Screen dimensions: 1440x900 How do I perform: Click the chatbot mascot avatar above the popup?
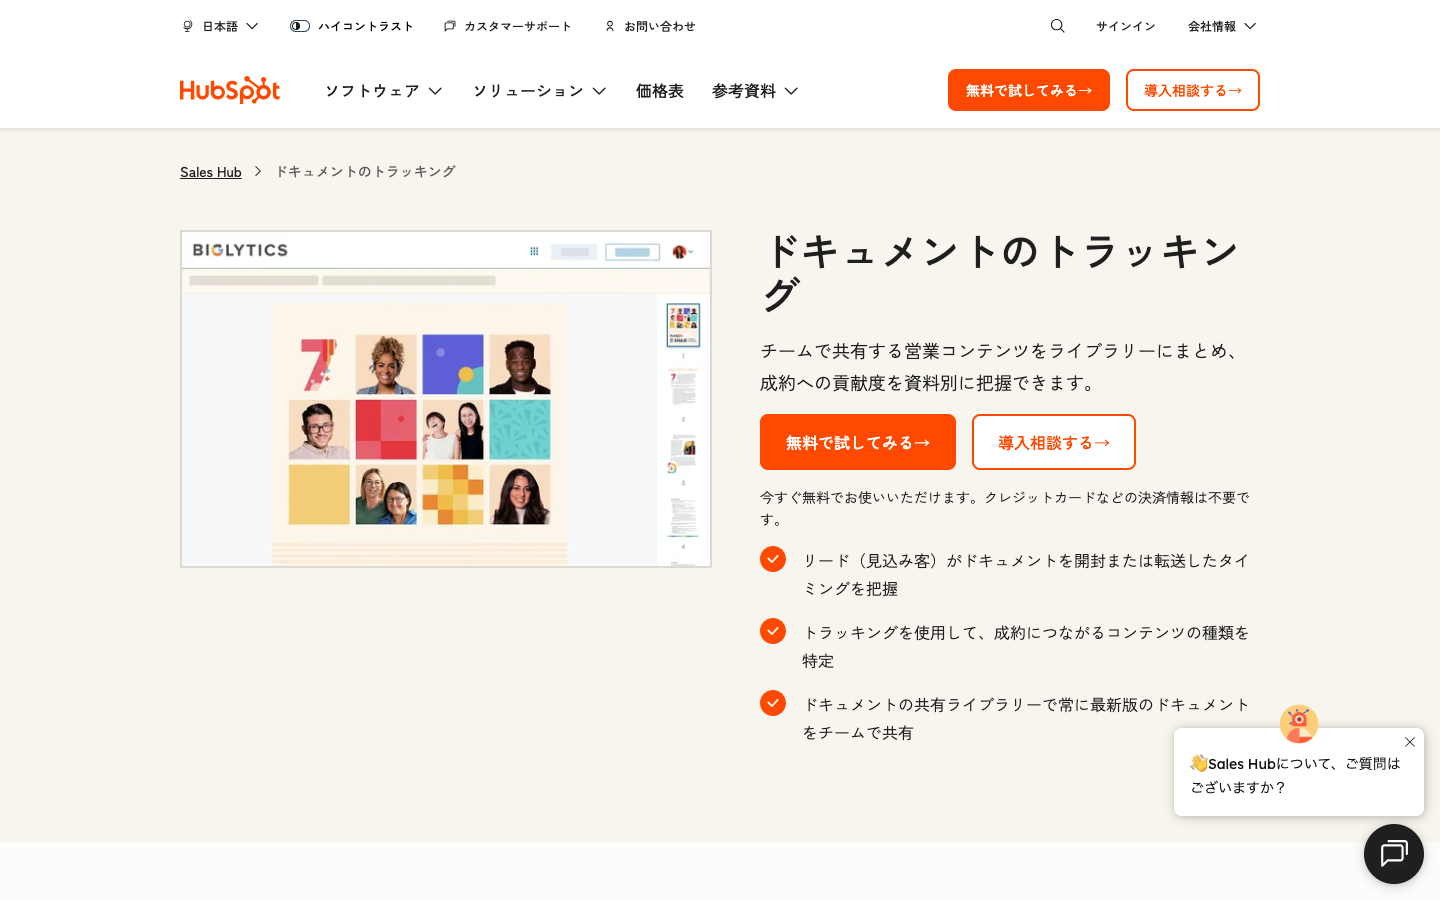tap(1298, 723)
